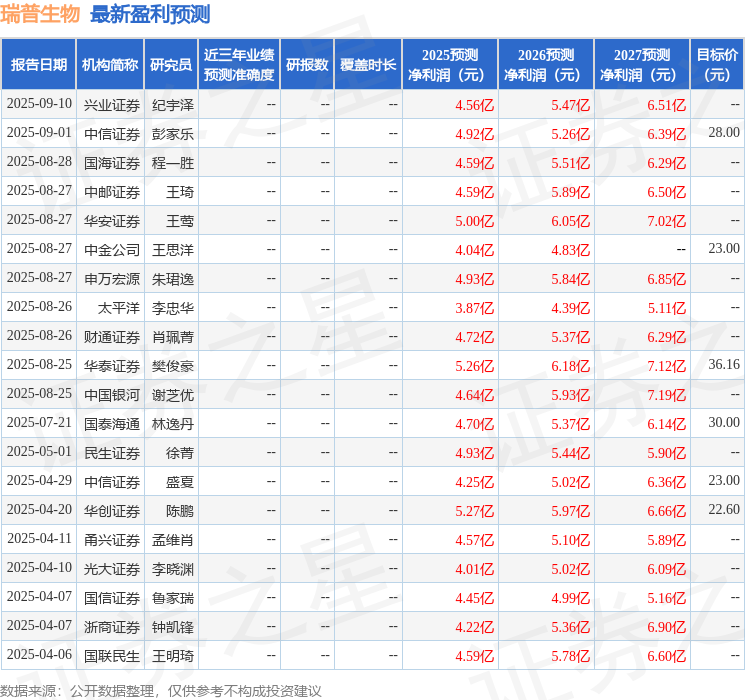Click analyst name 纪宇泽
Viewport: 745px width, 700px height.
[x=173, y=105]
